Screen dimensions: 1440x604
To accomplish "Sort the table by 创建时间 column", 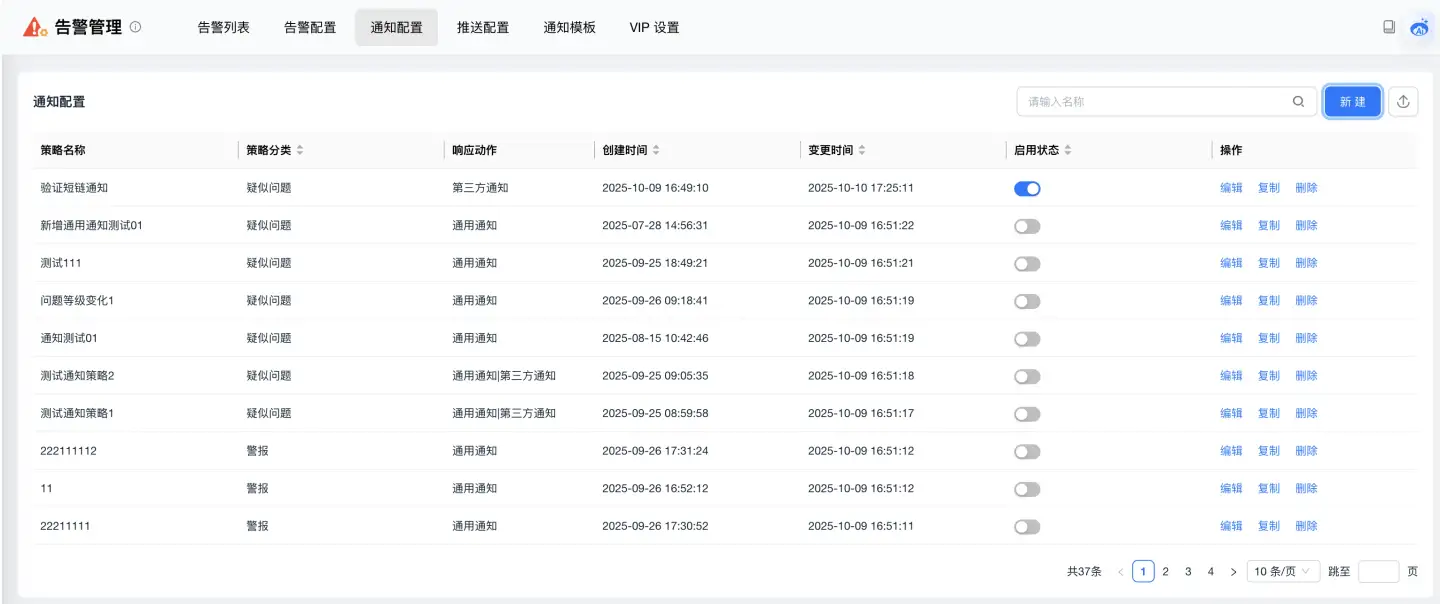I will pyautogui.click(x=658, y=149).
